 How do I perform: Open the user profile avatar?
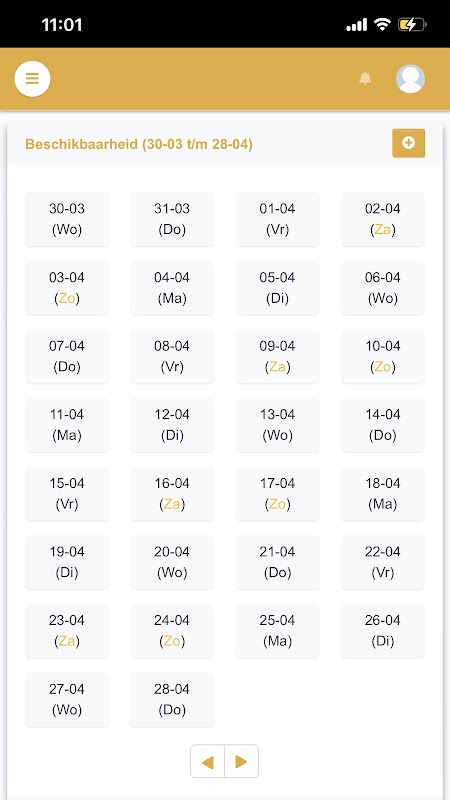point(410,79)
